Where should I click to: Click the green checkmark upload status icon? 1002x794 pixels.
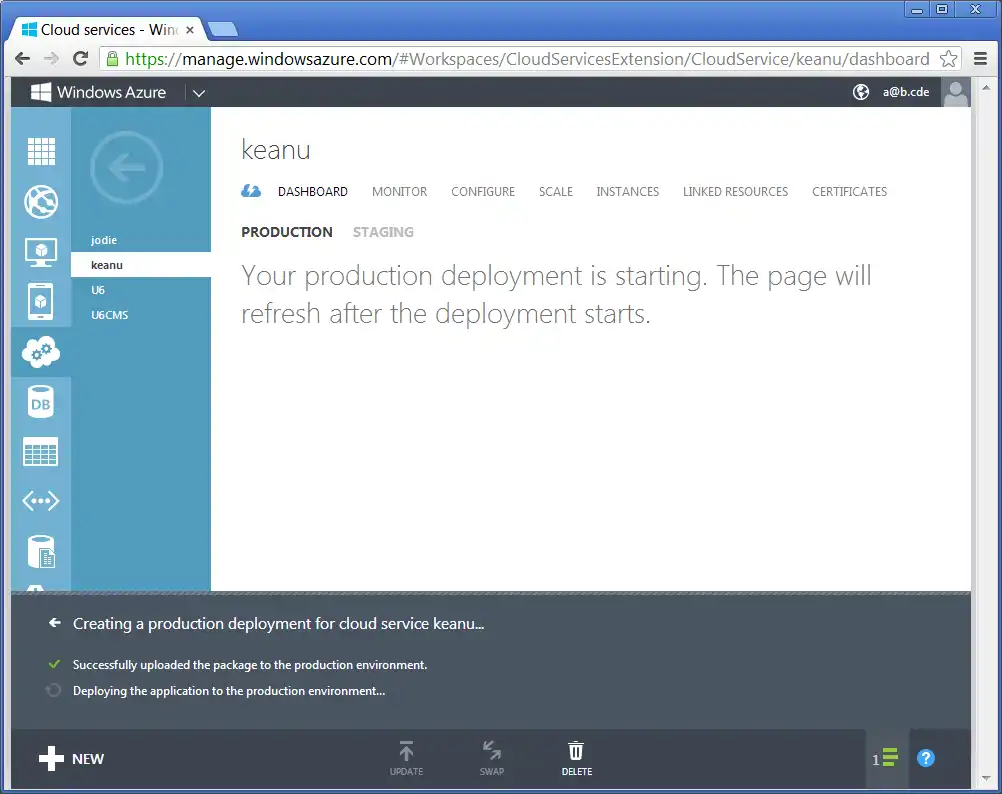coord(54,664)
